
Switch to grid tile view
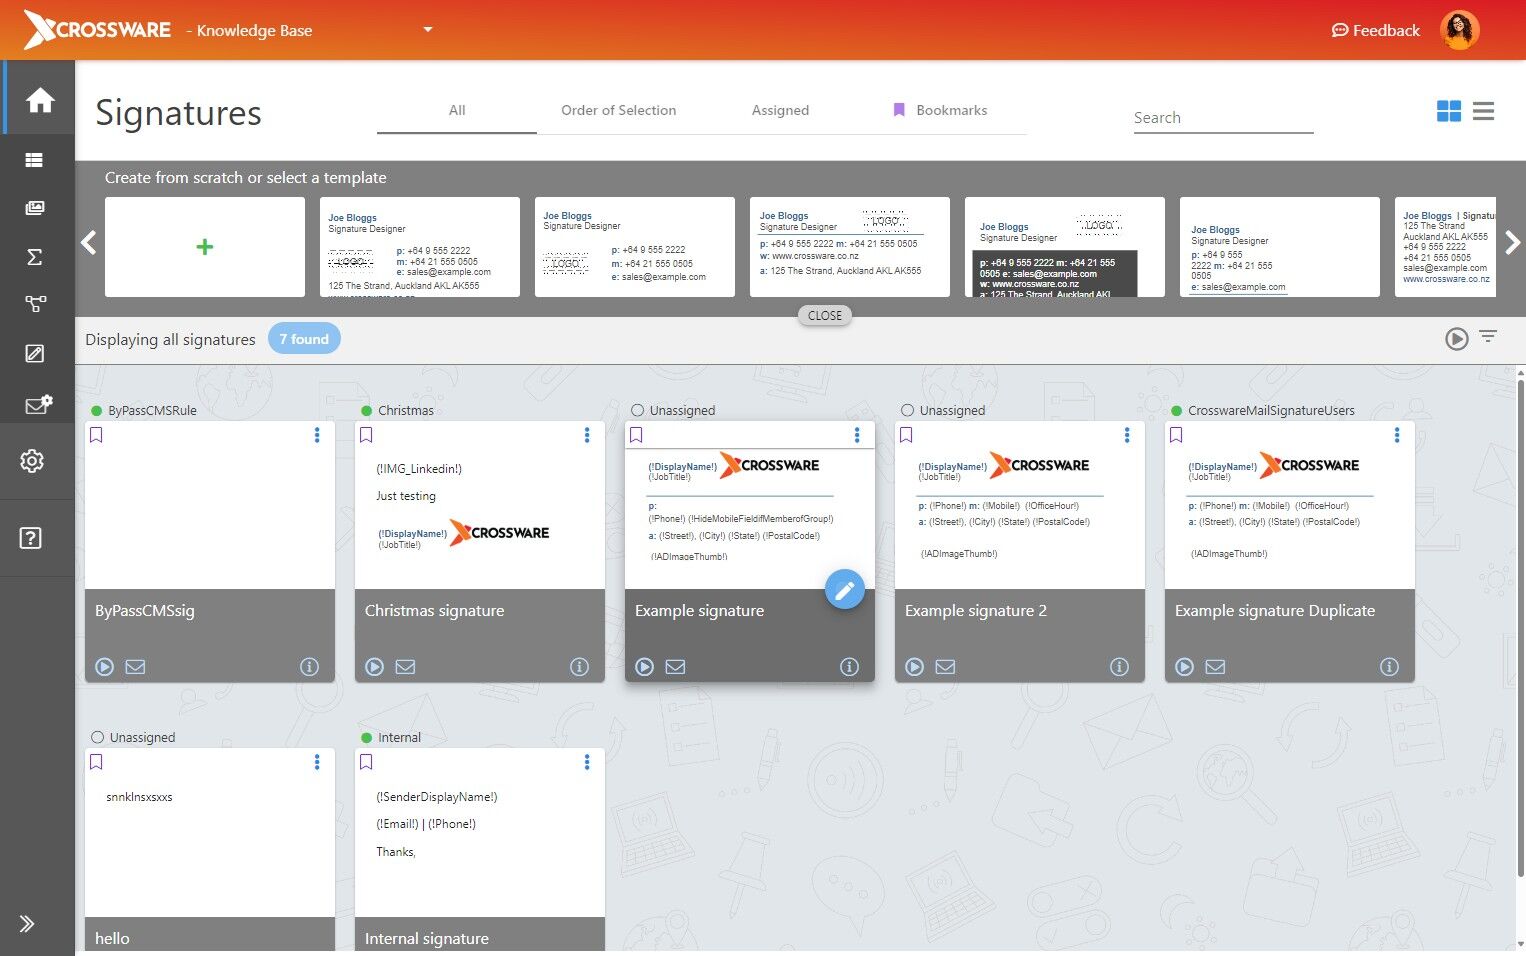[1448, 111]
